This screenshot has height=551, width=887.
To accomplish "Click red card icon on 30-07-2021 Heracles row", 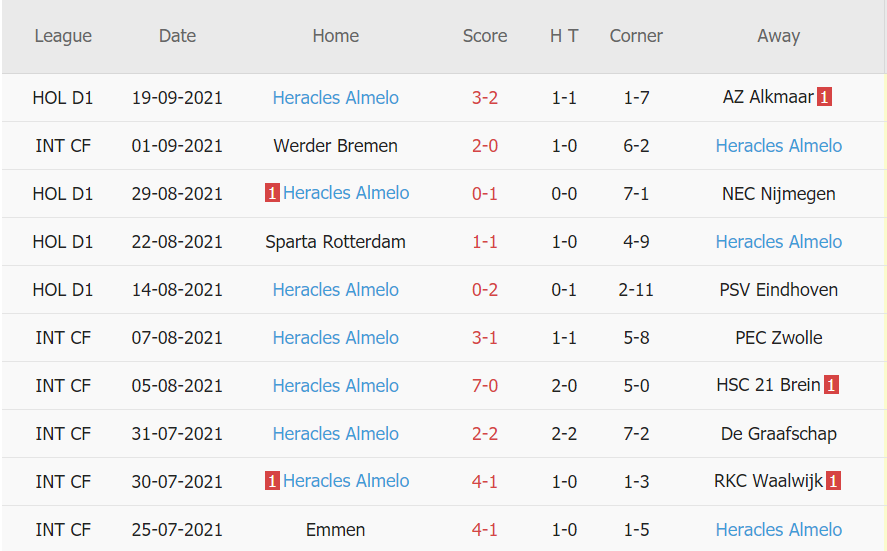I will (x=272, y=481).
